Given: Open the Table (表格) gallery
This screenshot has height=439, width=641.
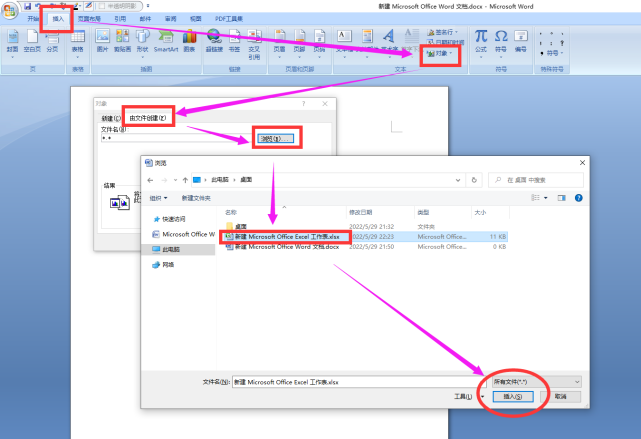Looking at the screenshot, I should [x=78, y=43].
